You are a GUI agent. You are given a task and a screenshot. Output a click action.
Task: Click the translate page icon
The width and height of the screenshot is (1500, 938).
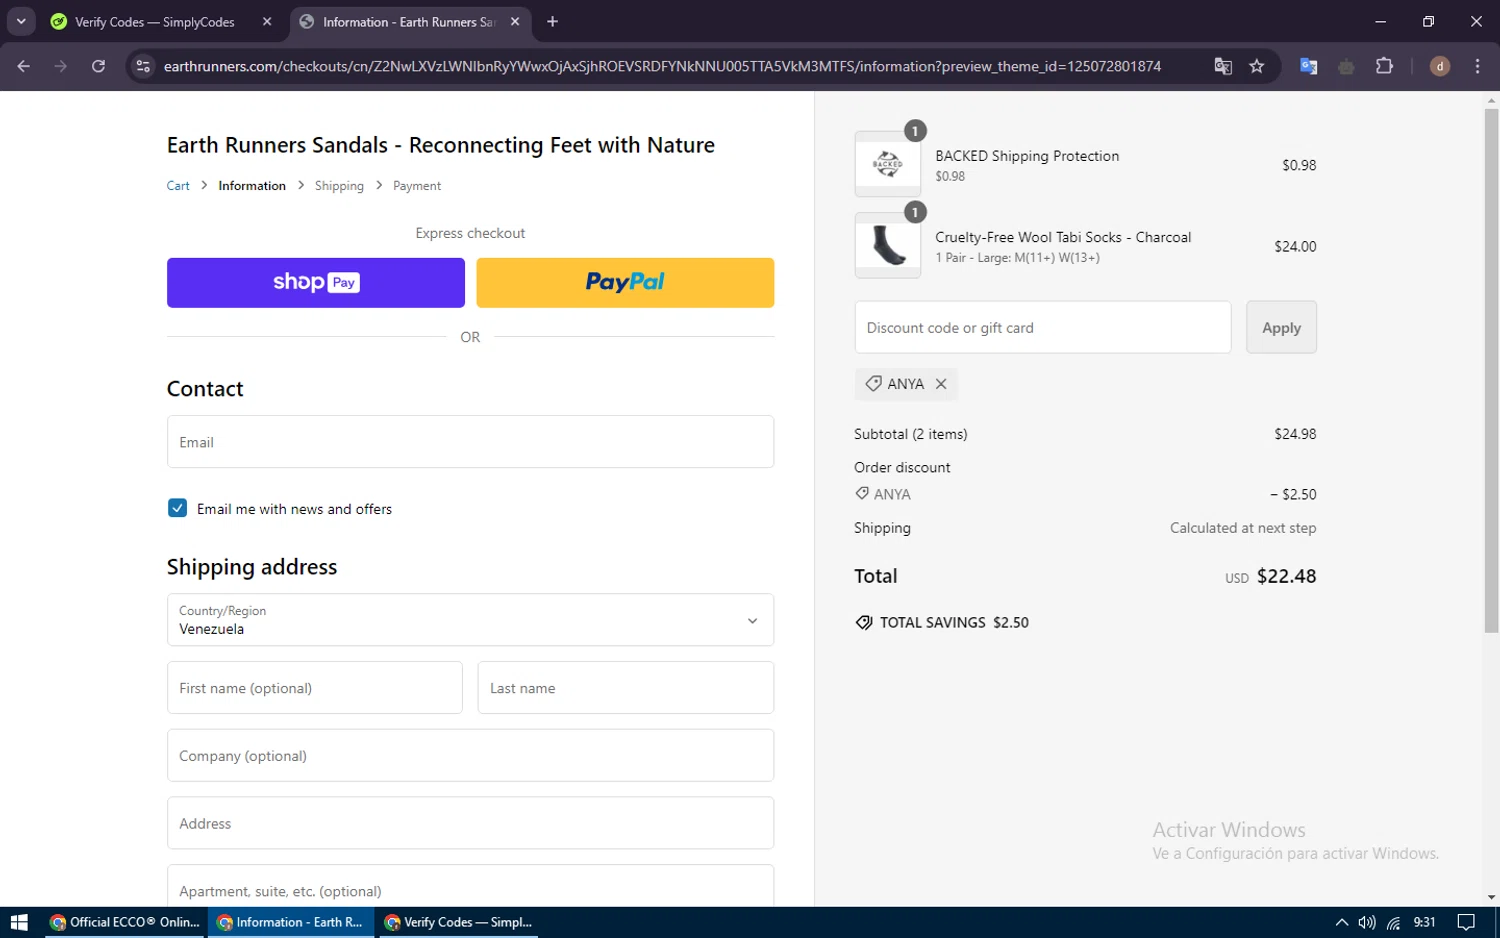coord(1223,66)
